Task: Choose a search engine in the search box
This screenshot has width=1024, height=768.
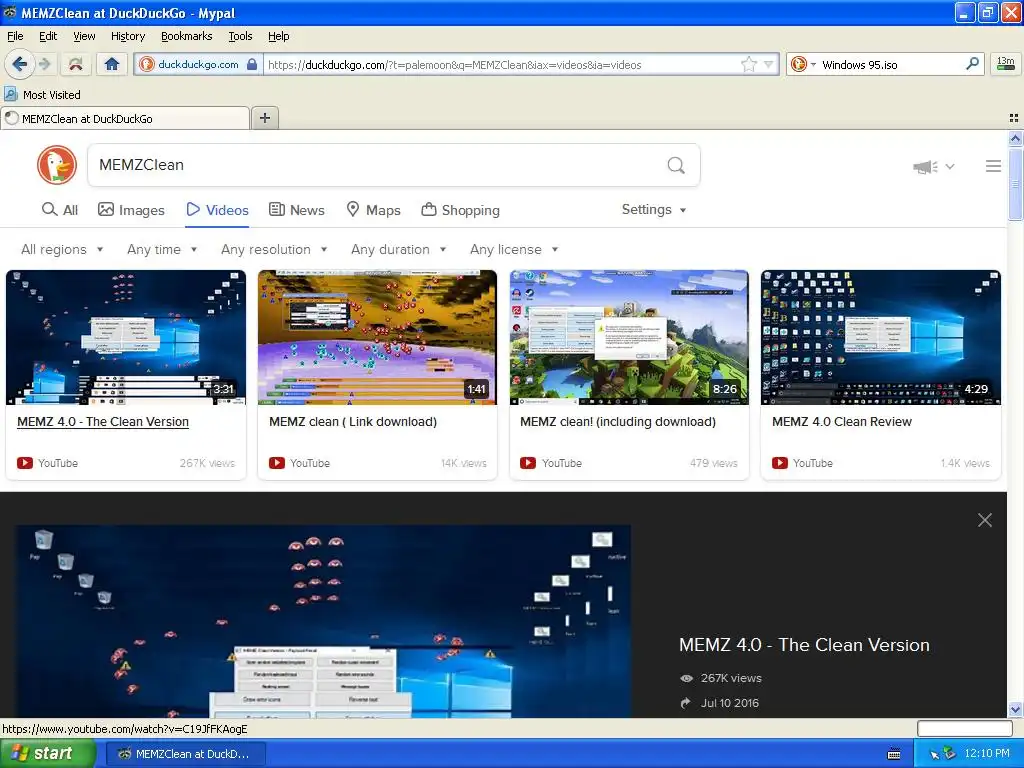Action: (x=803, y=64)
